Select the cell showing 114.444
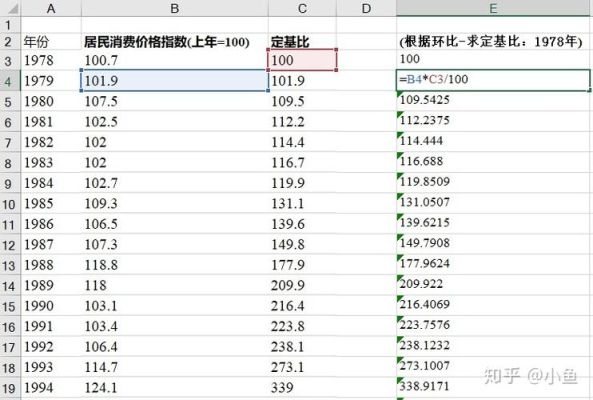 tap(493, 141)
